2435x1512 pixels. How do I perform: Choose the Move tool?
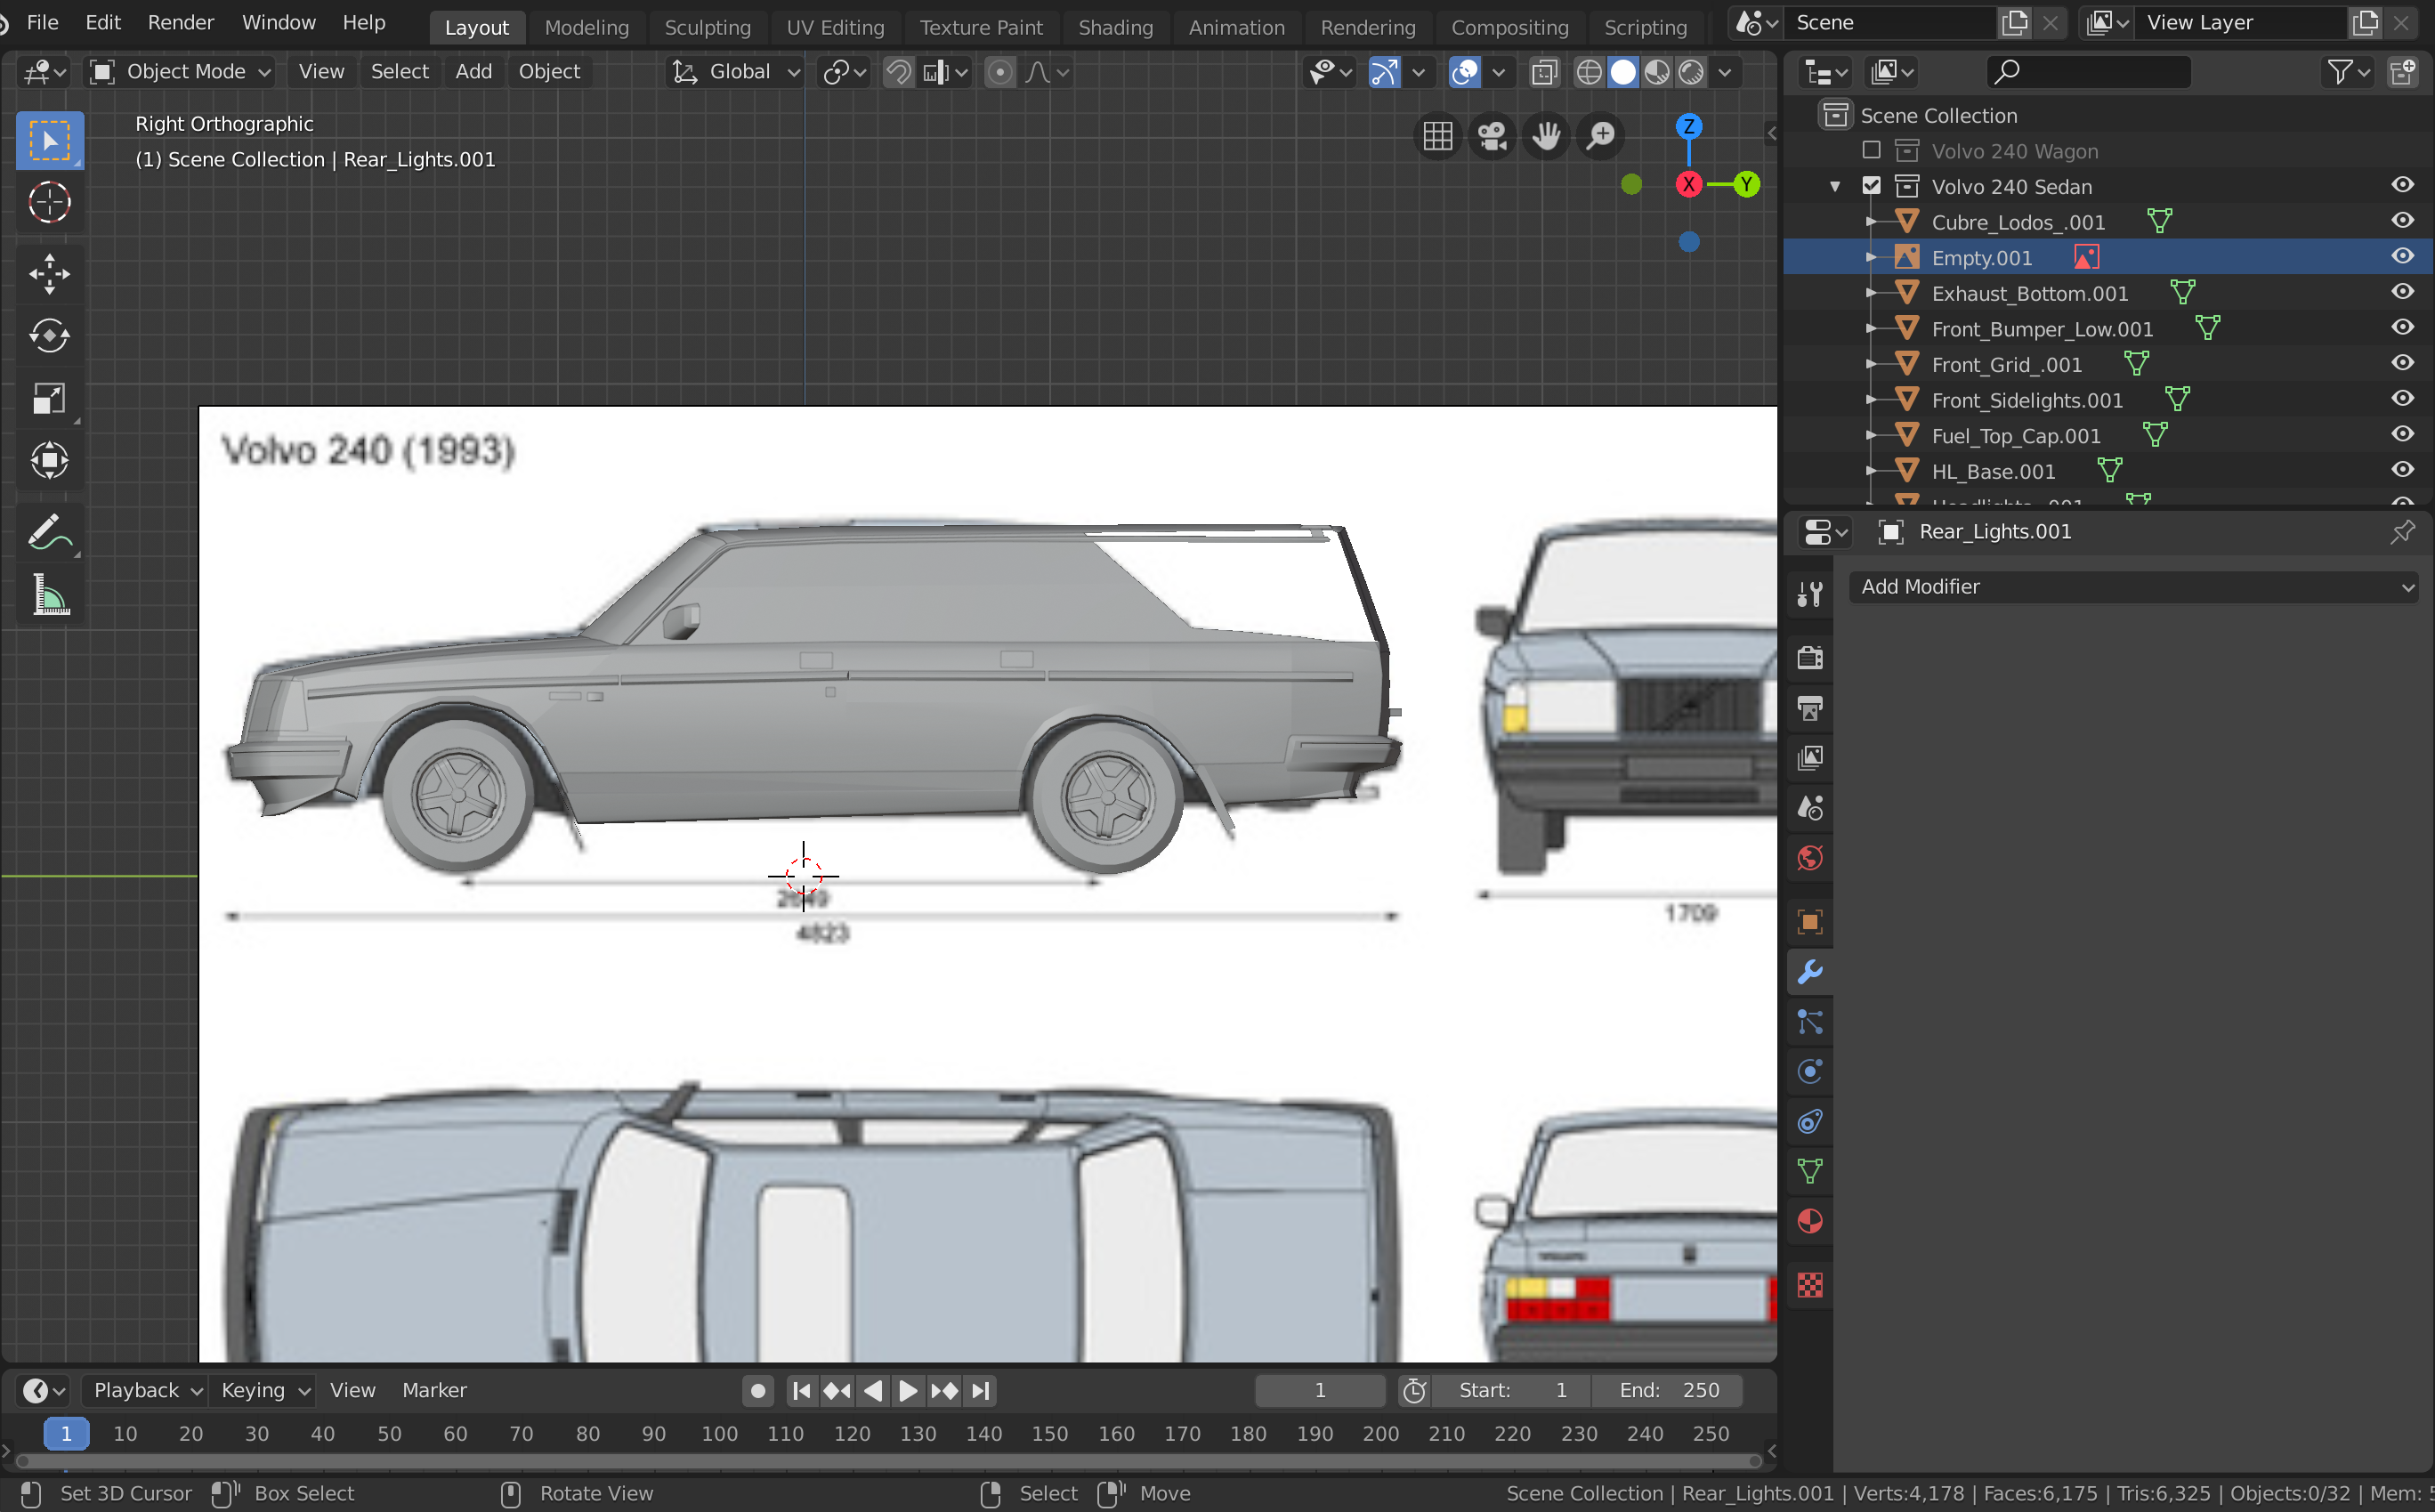click(49, 274)
